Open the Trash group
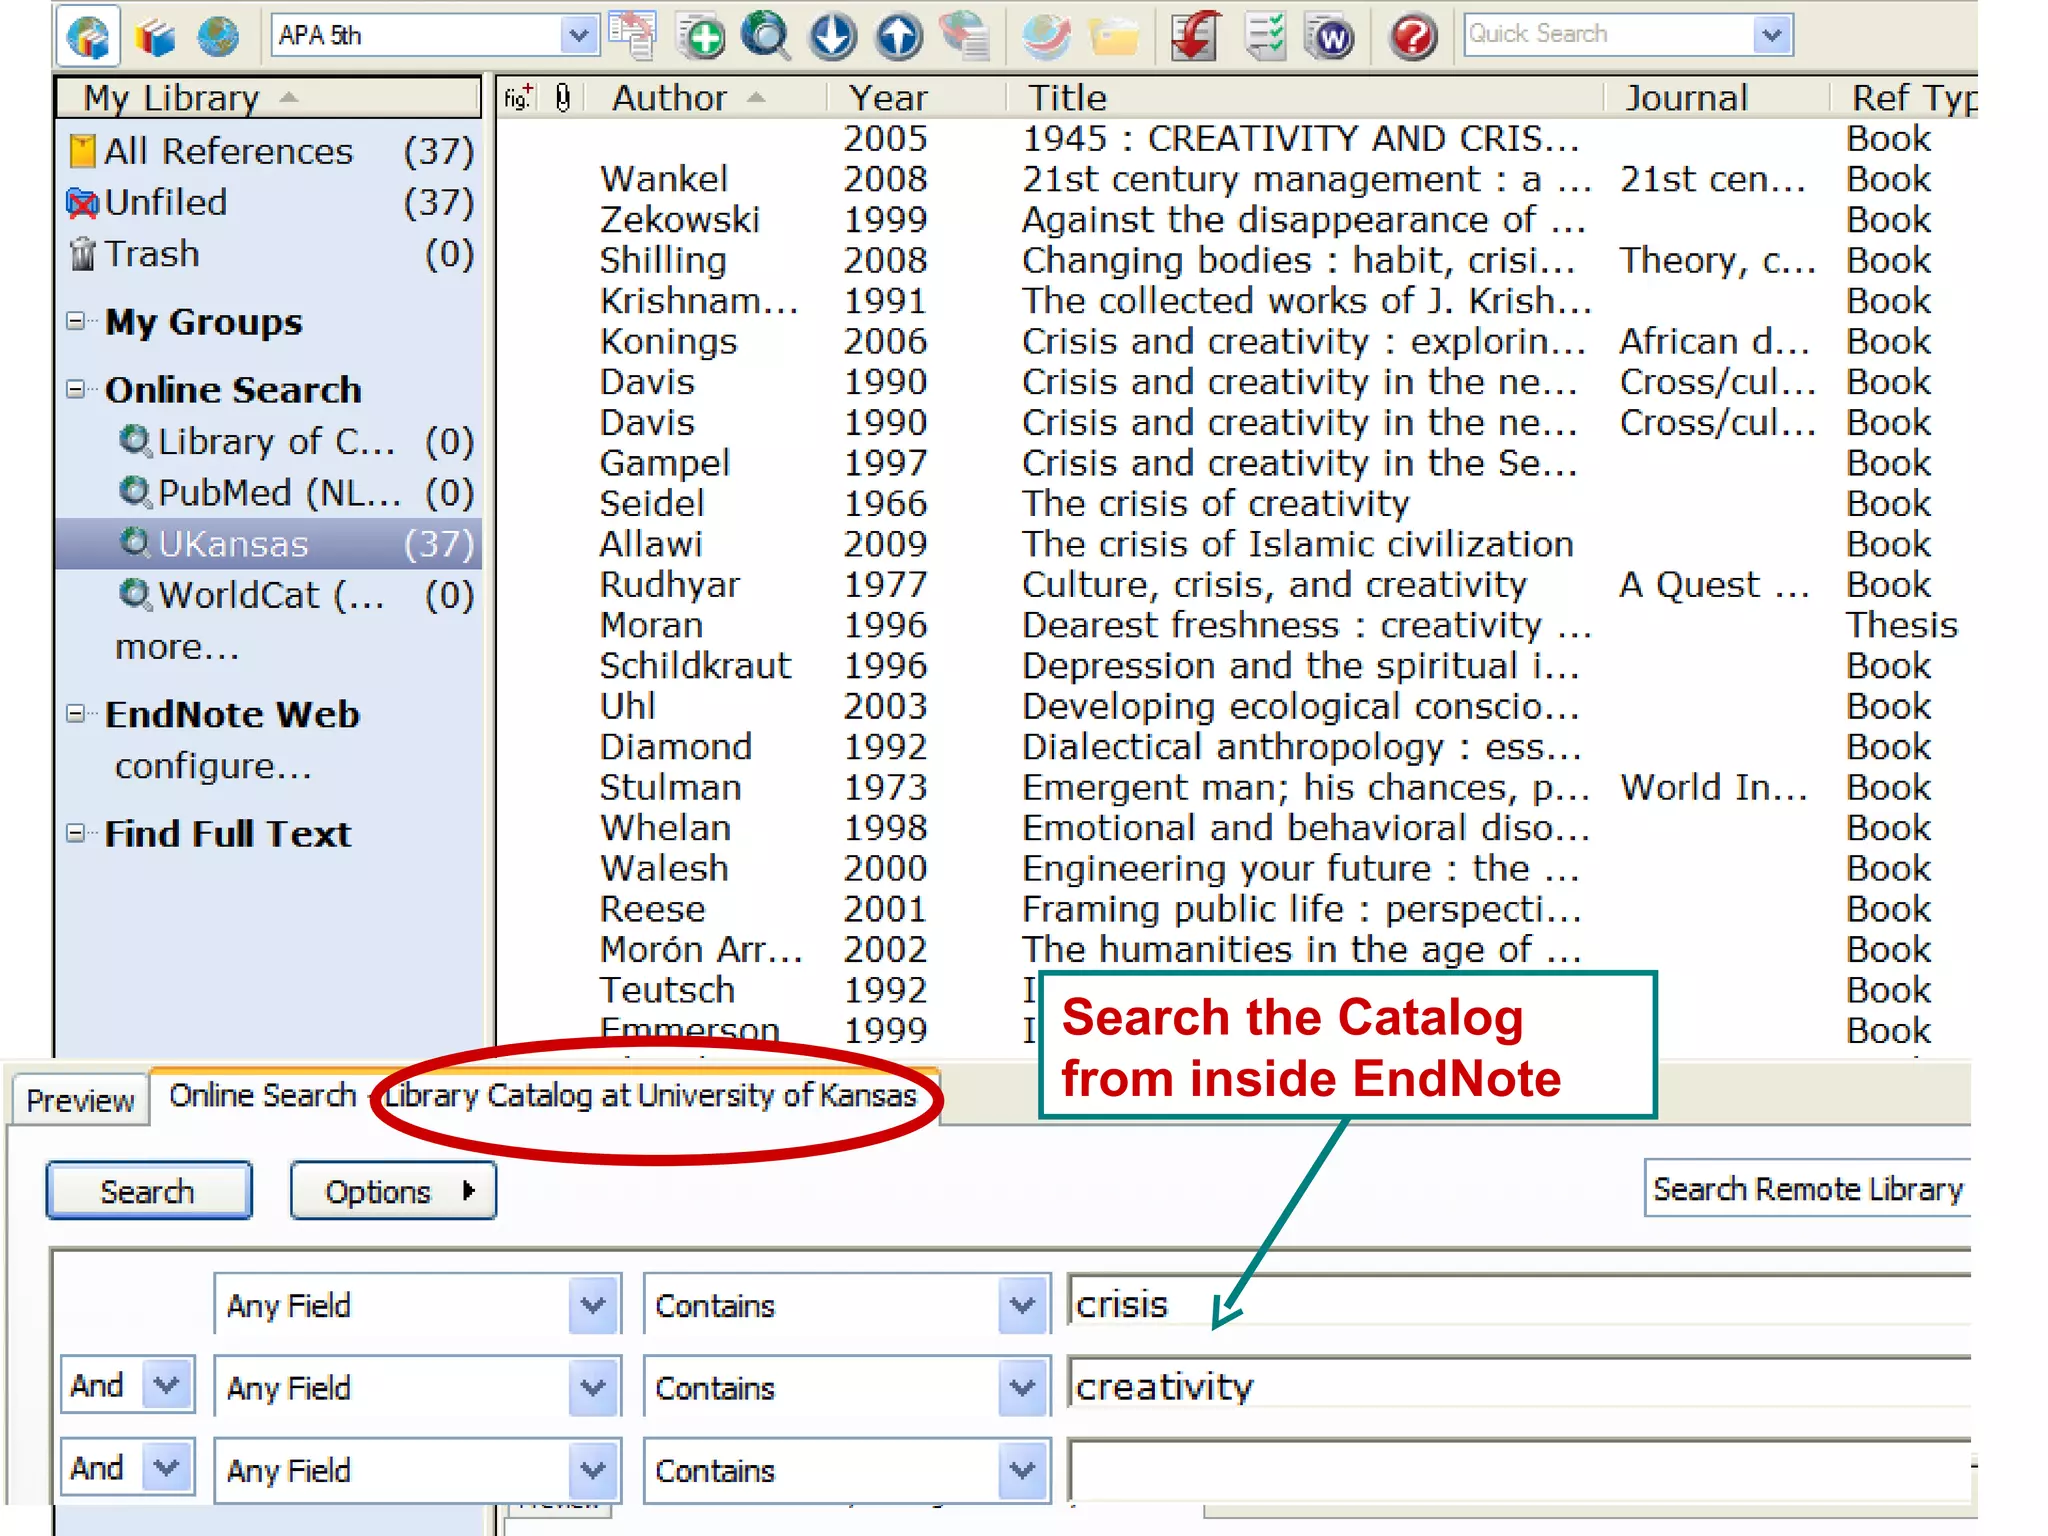 268,254
